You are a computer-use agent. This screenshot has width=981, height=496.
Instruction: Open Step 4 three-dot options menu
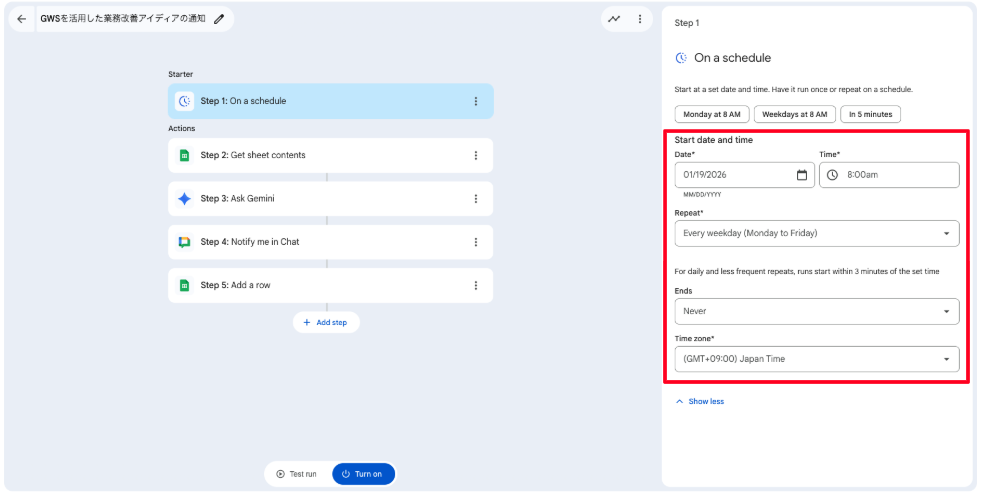476,242
